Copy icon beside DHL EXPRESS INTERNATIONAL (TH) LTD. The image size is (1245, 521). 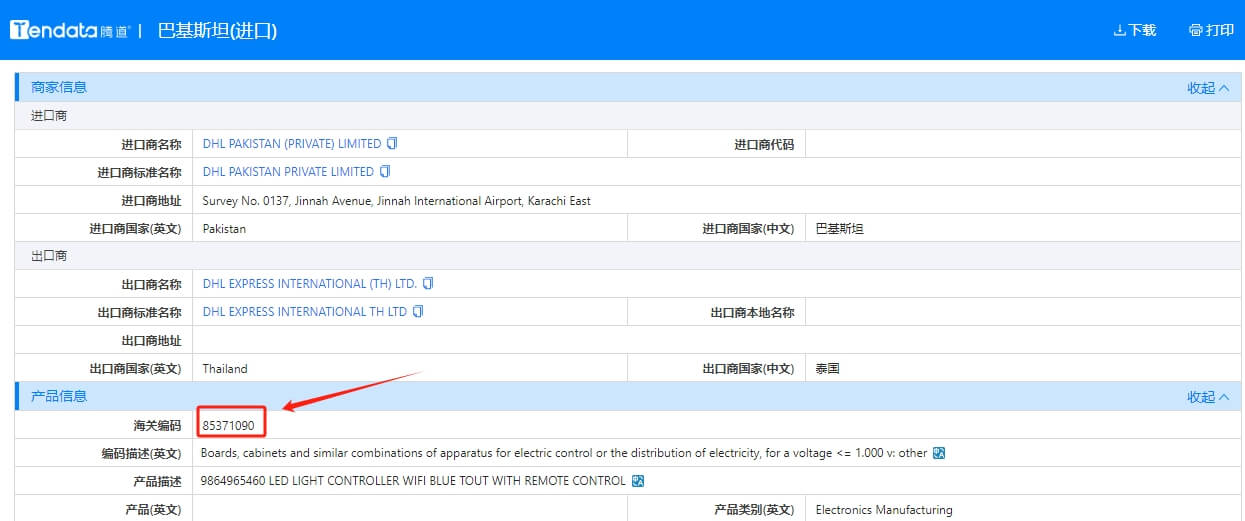[x=428, y=284]
